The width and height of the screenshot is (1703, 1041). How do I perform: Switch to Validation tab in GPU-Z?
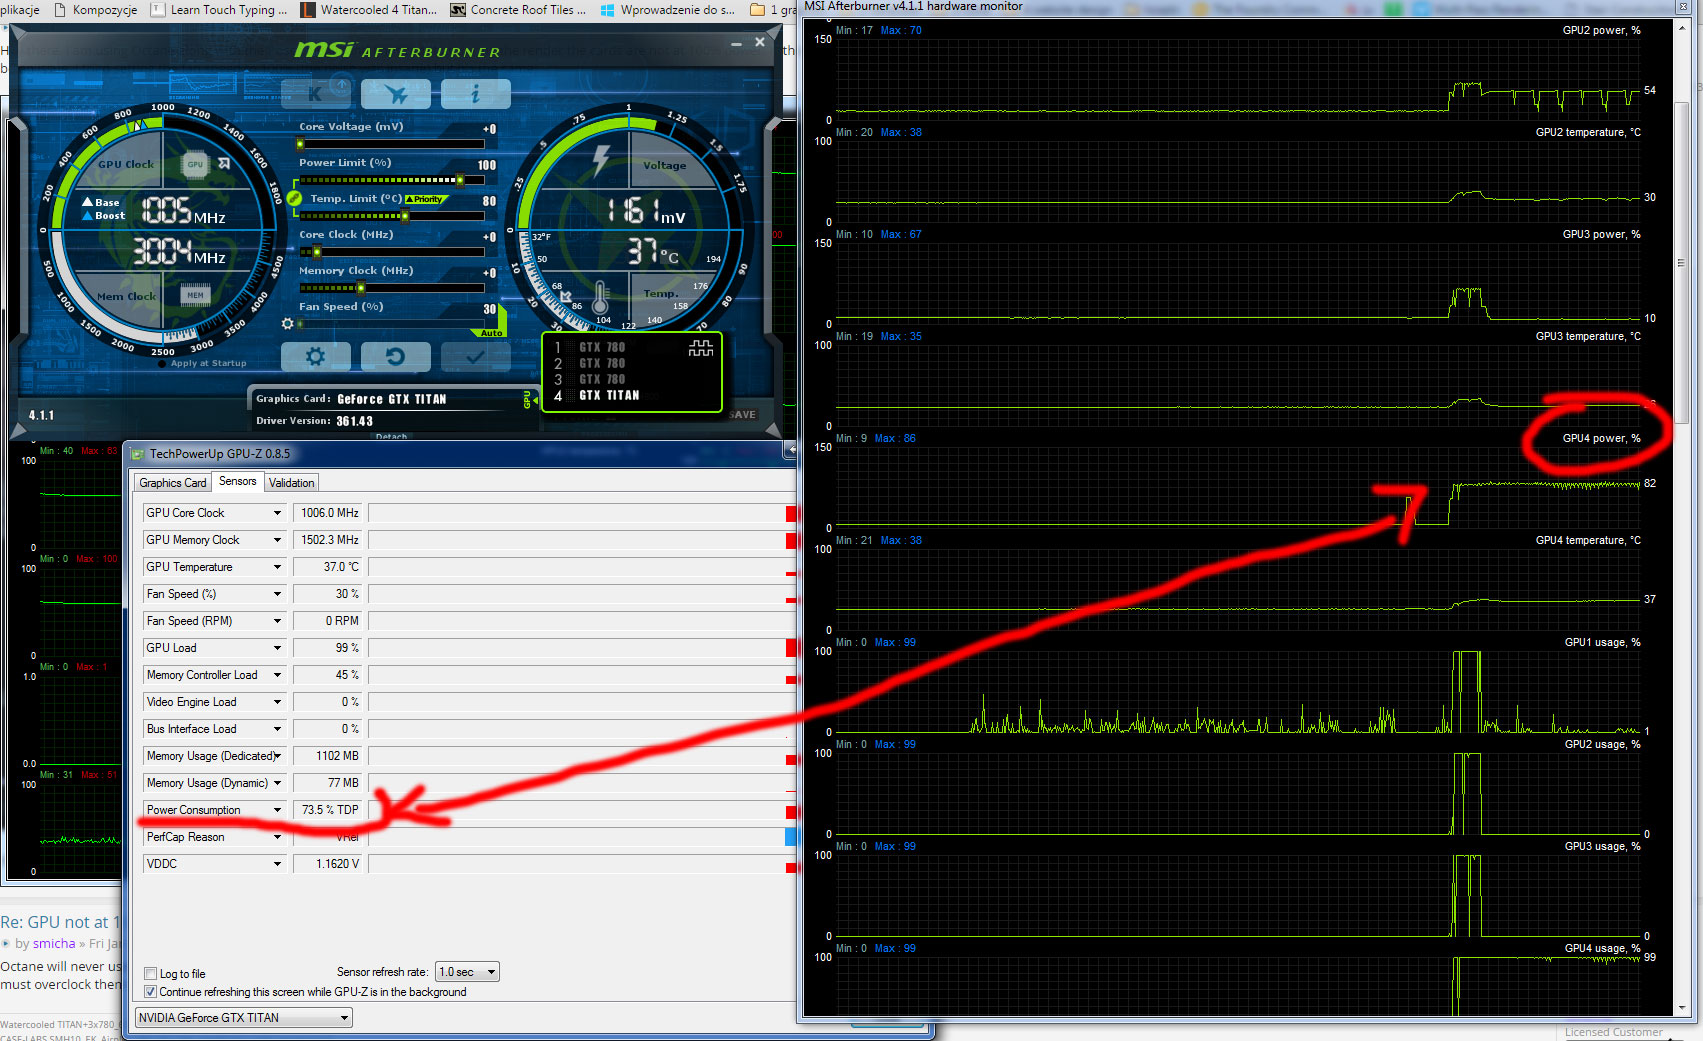coord(292,482)
